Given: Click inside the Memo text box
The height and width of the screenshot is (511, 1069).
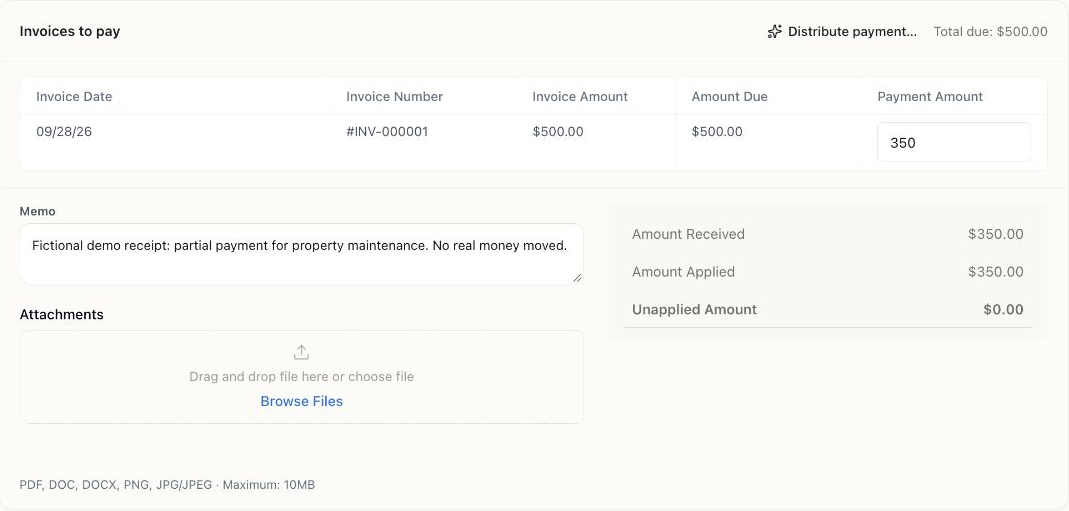Looking at the screenshot, I should pyautogui.click(x=301, y=253).
